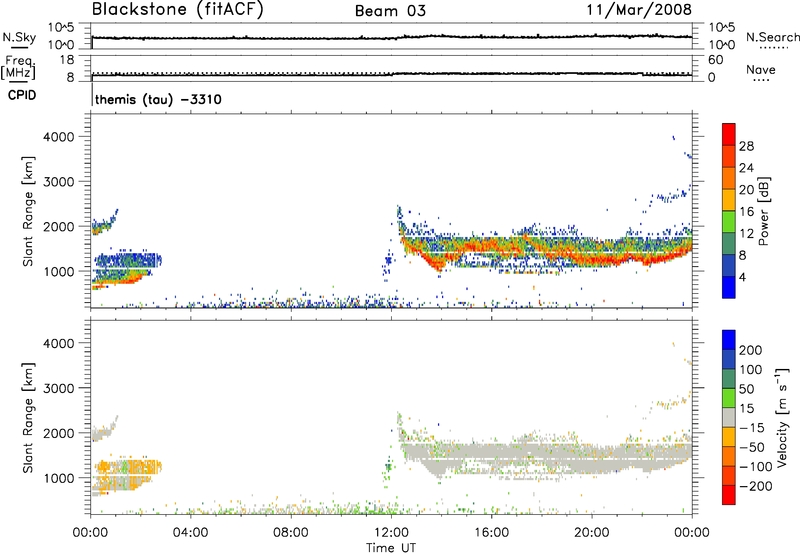Click the 4000 tick label of power panel
The height and width of the screenshot is (554, 800).
click(x=59, y=137)
